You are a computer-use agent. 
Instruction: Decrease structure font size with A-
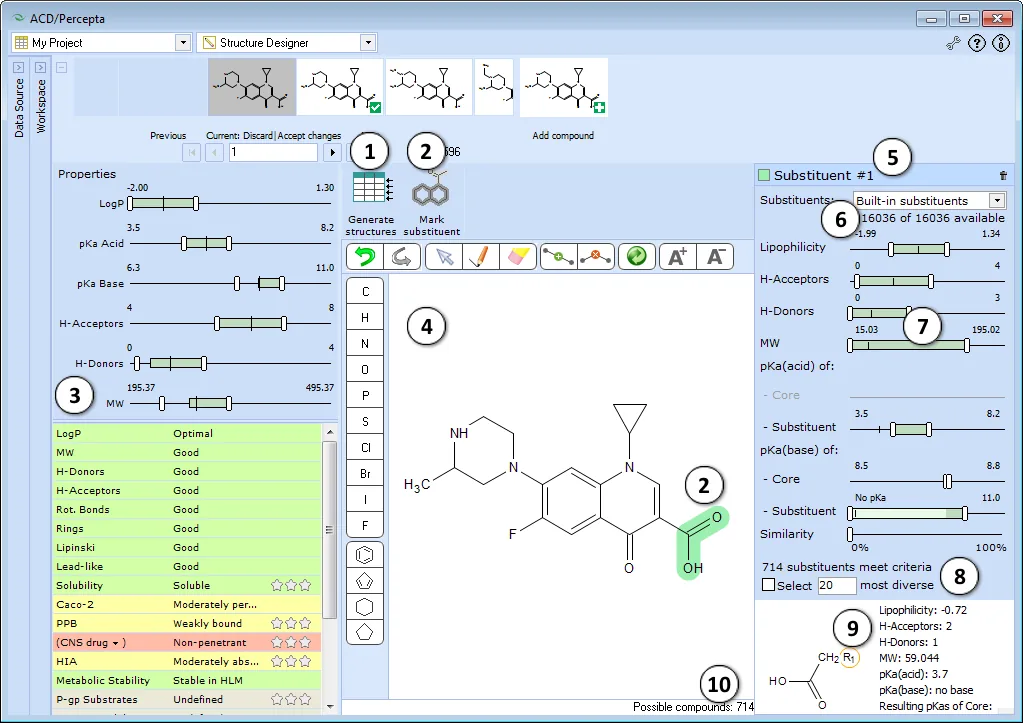pos(715,256)
